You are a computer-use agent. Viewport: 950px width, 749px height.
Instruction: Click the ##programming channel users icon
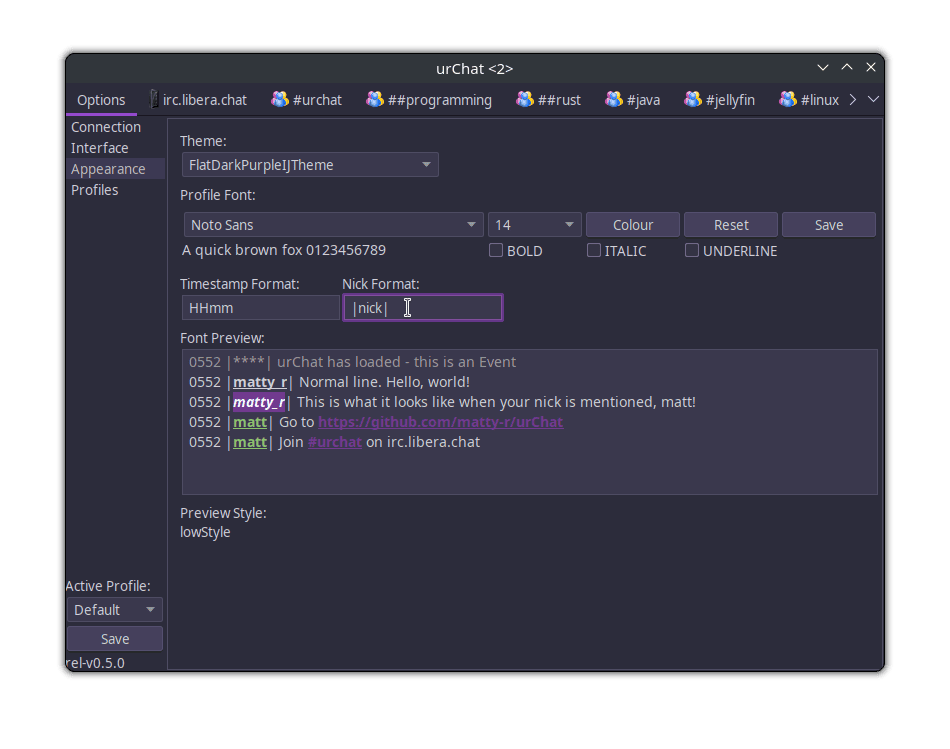[375, 99]
